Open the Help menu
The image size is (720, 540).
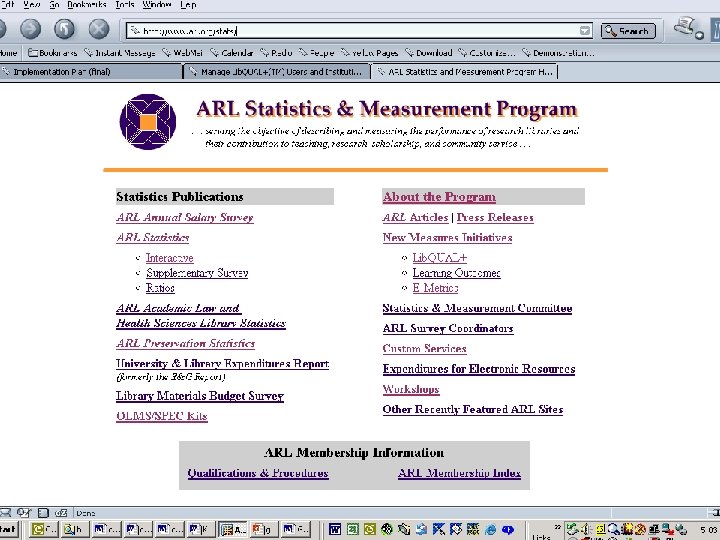tap(188, 5)
